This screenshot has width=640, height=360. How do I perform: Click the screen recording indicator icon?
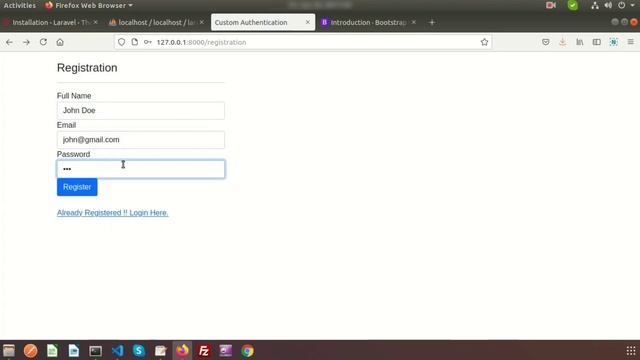click(551, 5)
